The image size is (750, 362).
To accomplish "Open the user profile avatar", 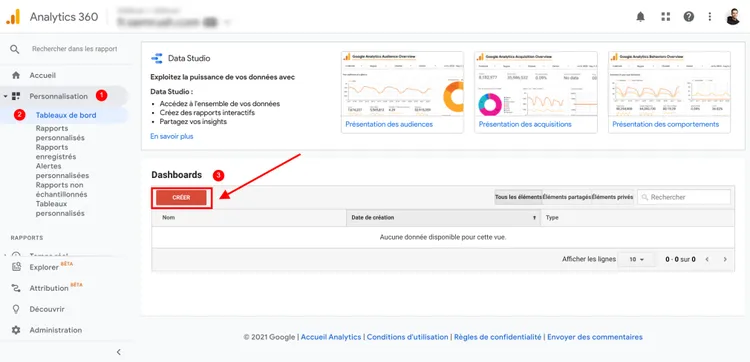I will (x=732, y=17).
